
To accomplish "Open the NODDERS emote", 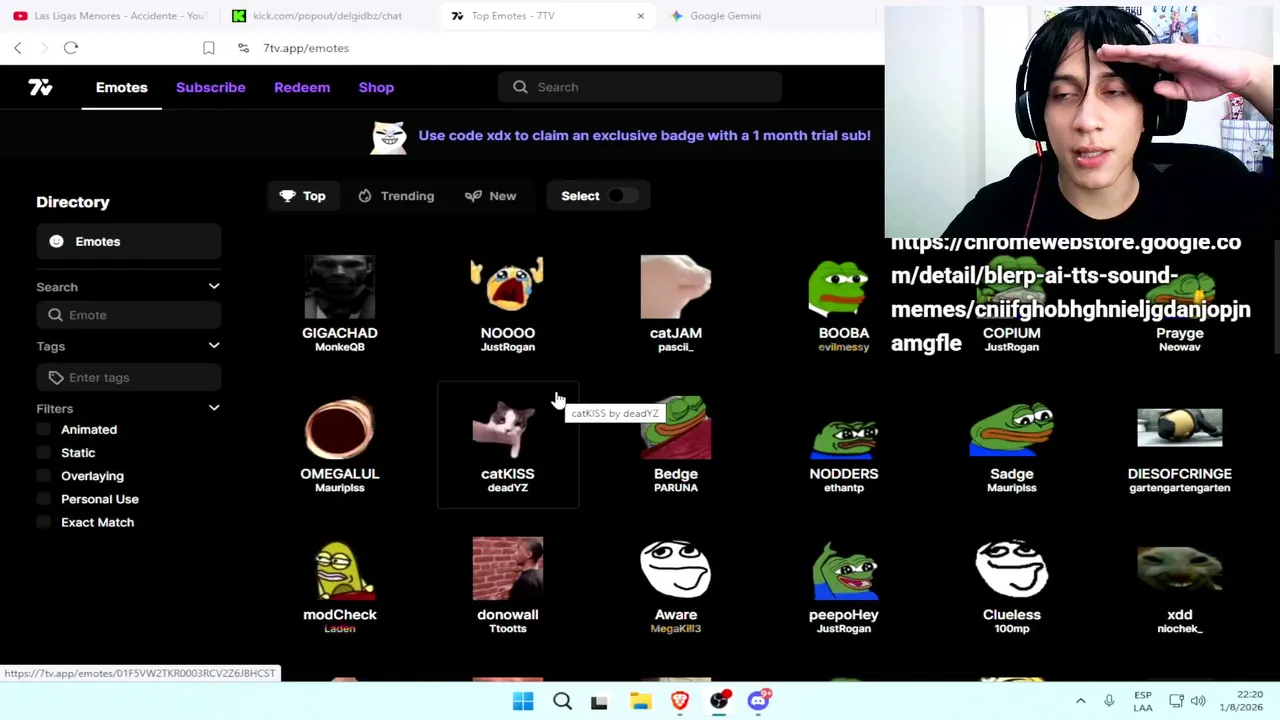I will (844, 444).
